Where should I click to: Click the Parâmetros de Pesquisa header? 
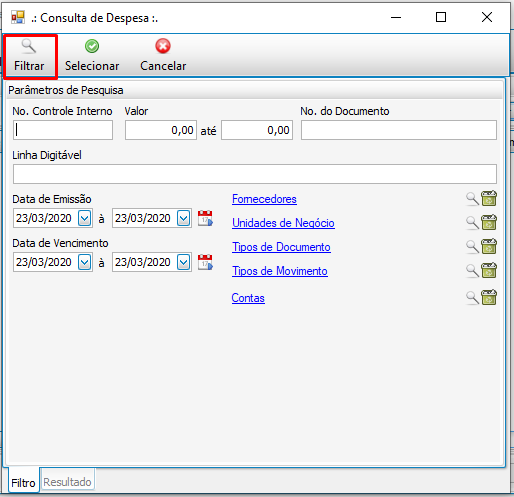pos(66,90)
